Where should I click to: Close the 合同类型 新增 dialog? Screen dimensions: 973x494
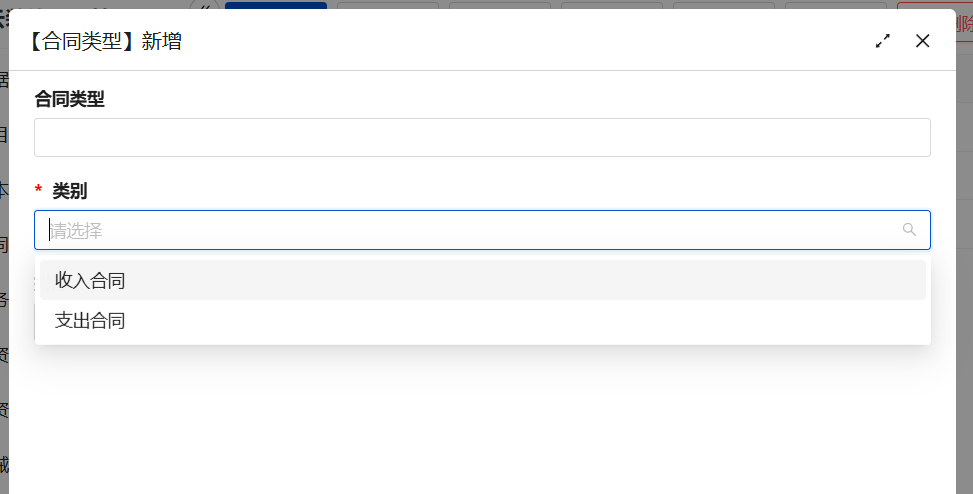click(923, 41)
